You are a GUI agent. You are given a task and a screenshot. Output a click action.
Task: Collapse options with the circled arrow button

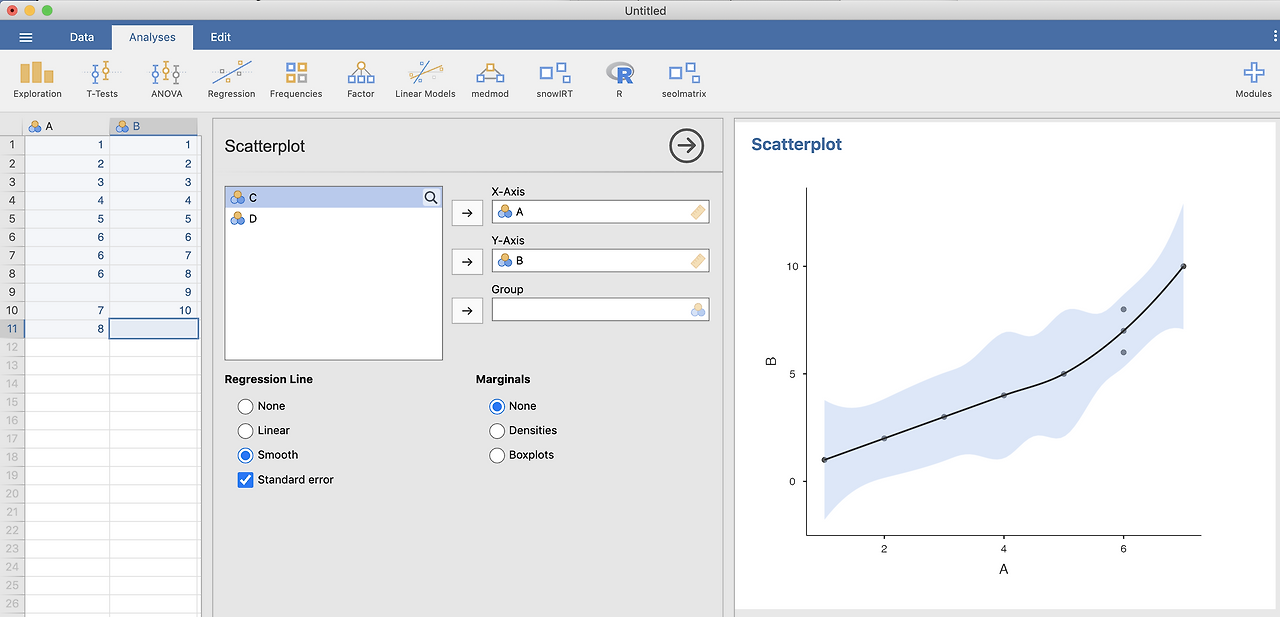tap(686, 146)
